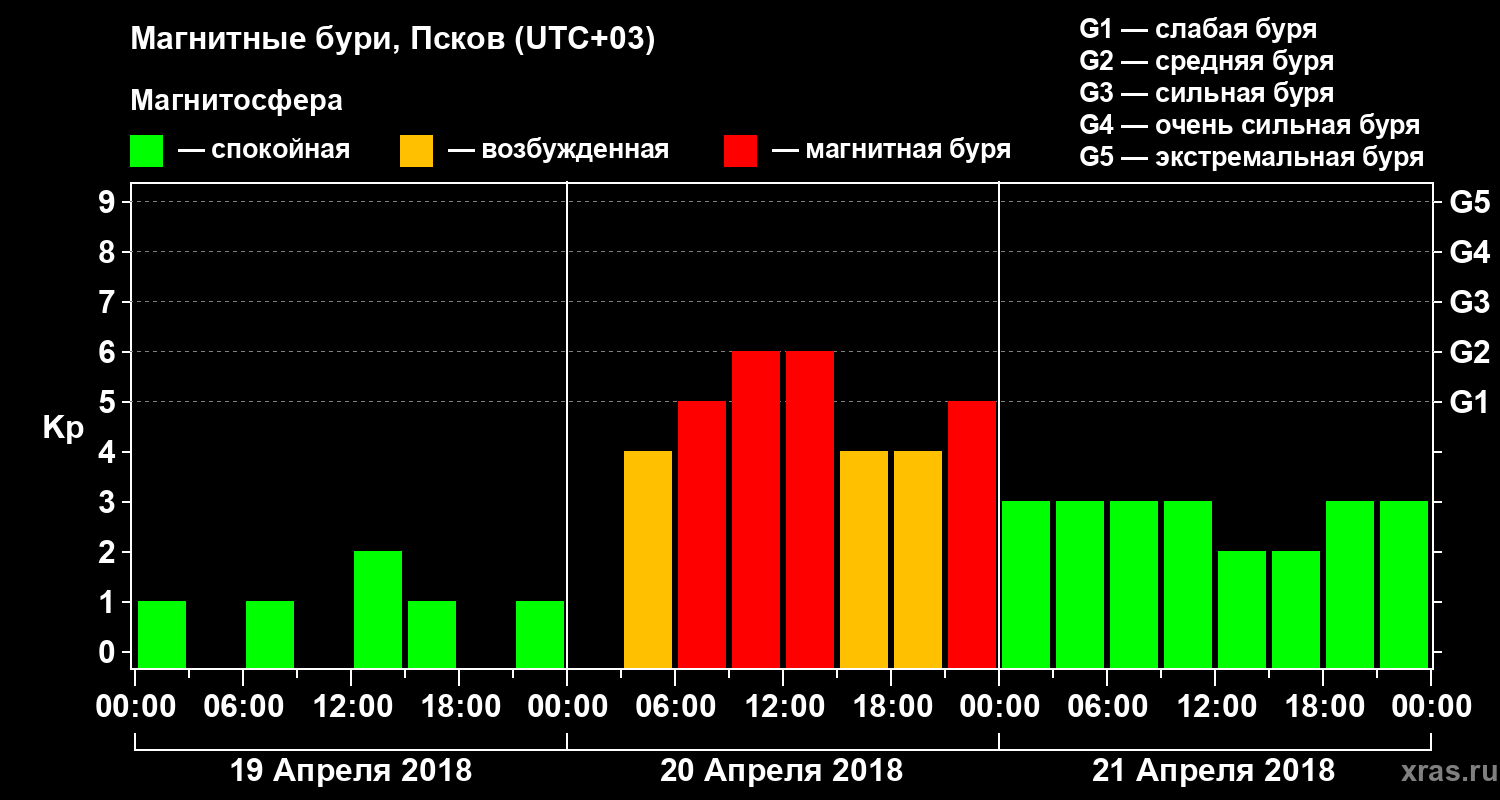Viewport: 1500px width, 800px height.
Task: Click the '— возбужденная' legend label
Action: (x=557, y=151)
